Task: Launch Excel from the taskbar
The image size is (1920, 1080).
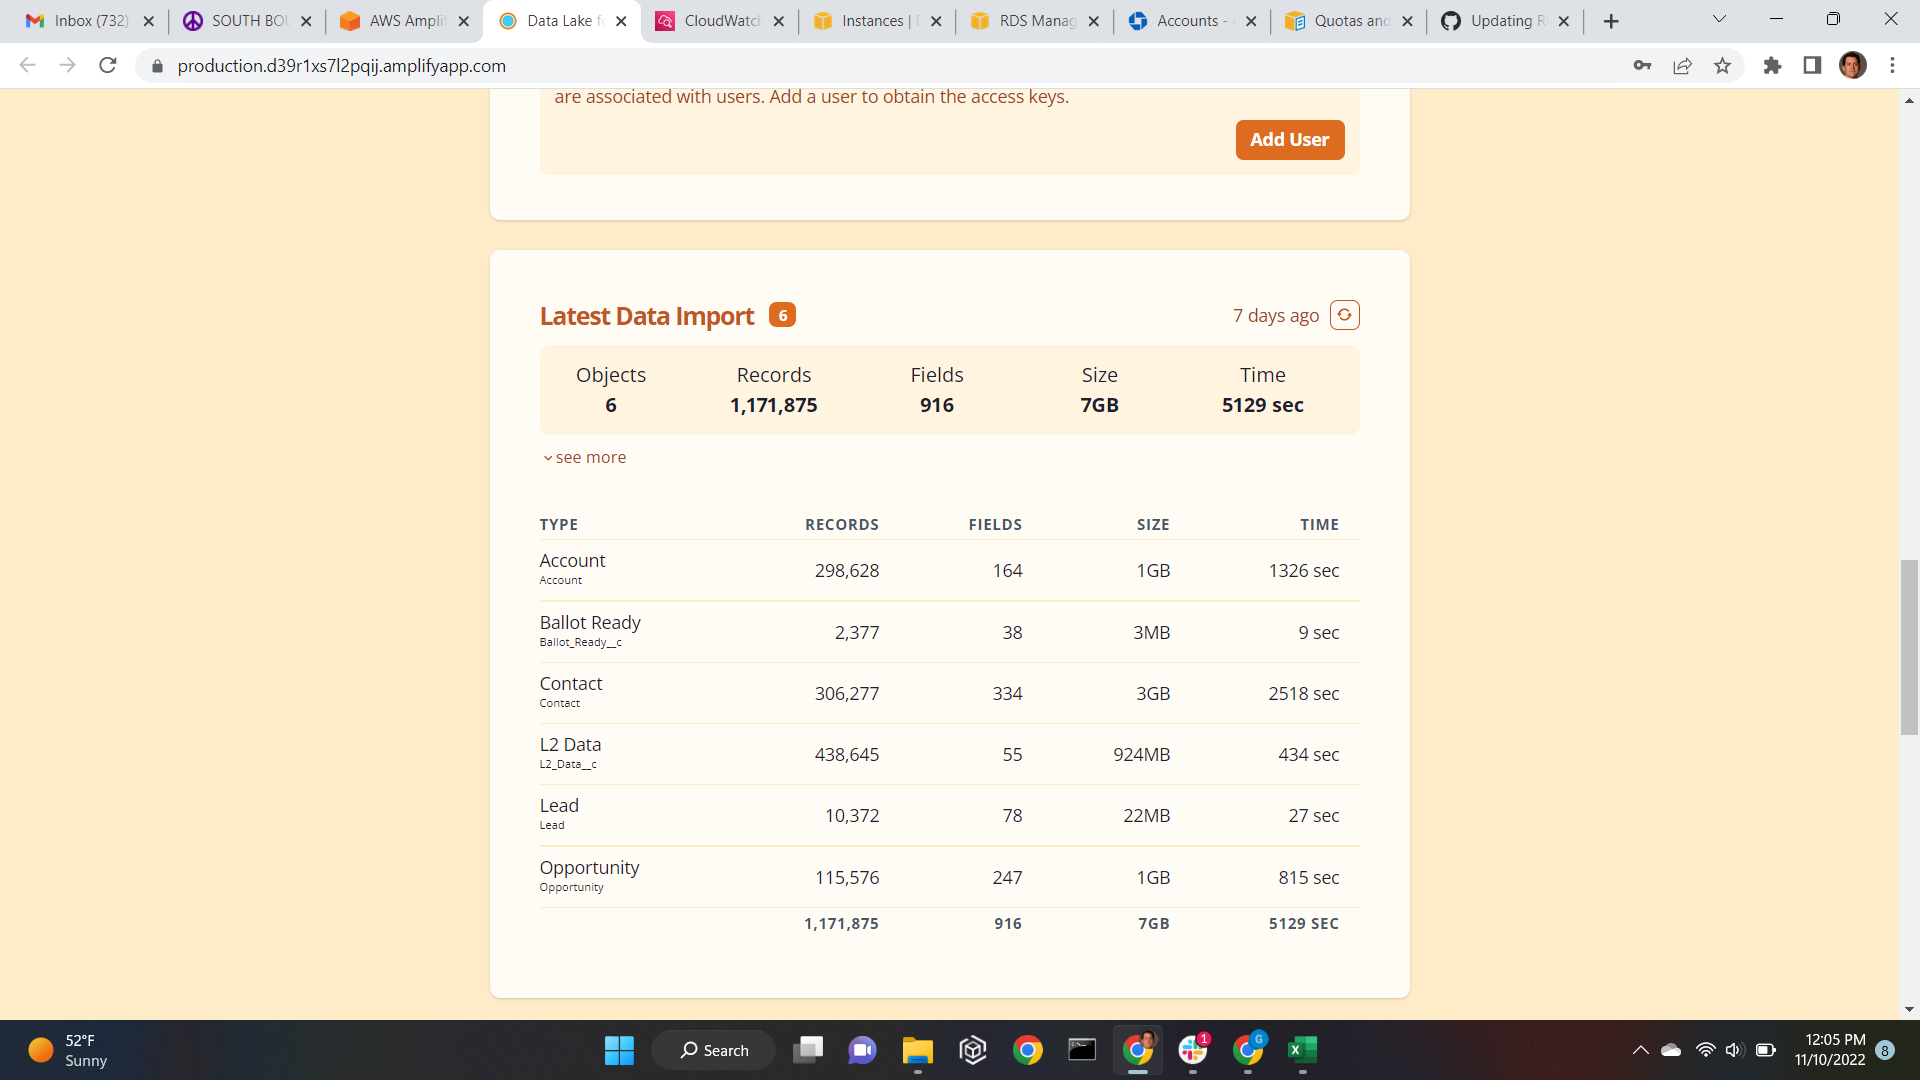Action: click(1301, 1050)
